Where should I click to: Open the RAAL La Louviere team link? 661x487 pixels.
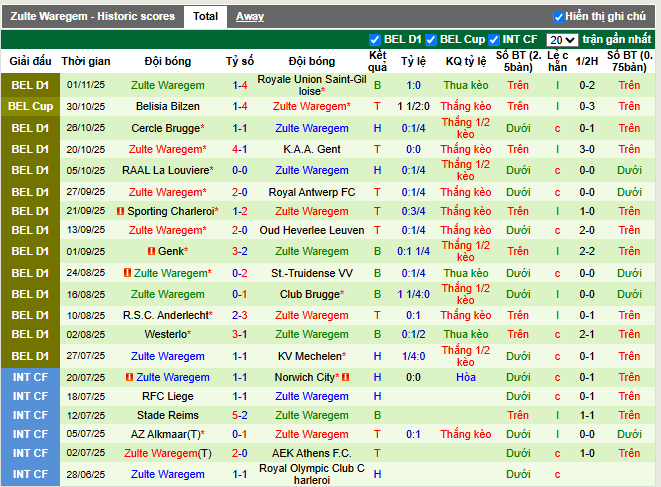[166, 170]
